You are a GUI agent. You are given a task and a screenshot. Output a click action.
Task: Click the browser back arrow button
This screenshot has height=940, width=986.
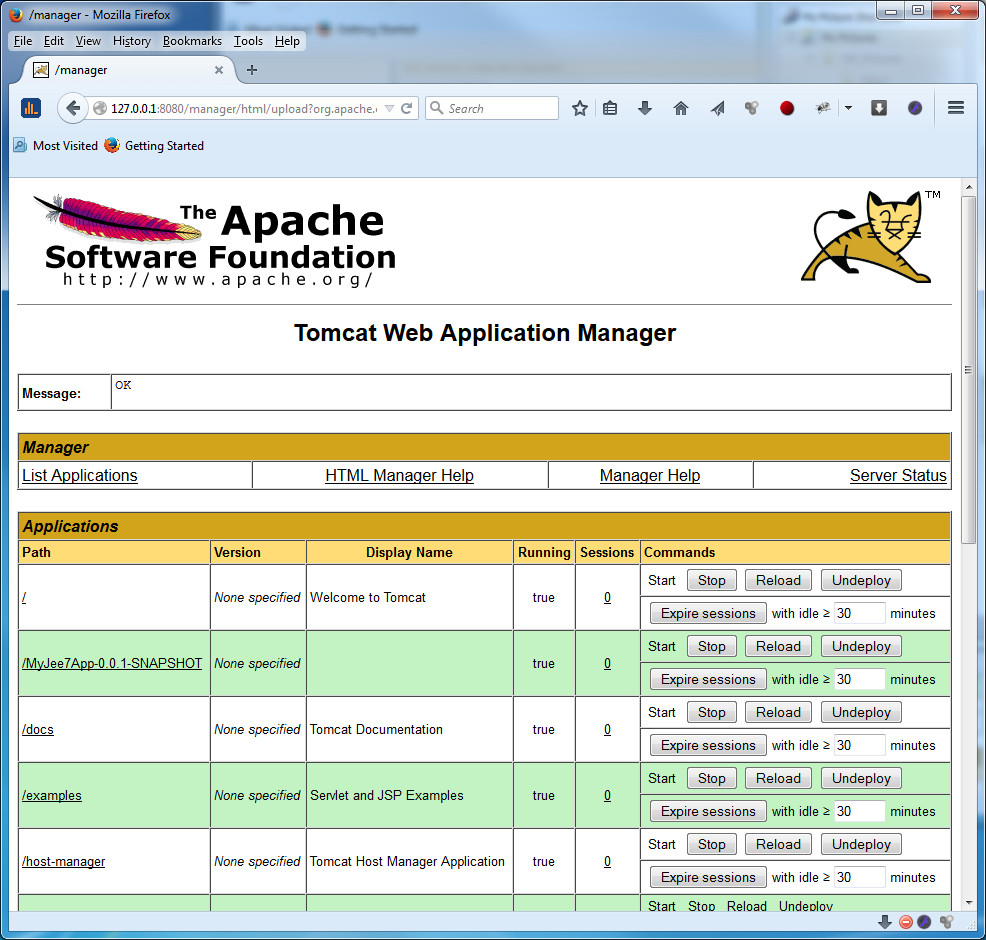(x=73, y=109)
